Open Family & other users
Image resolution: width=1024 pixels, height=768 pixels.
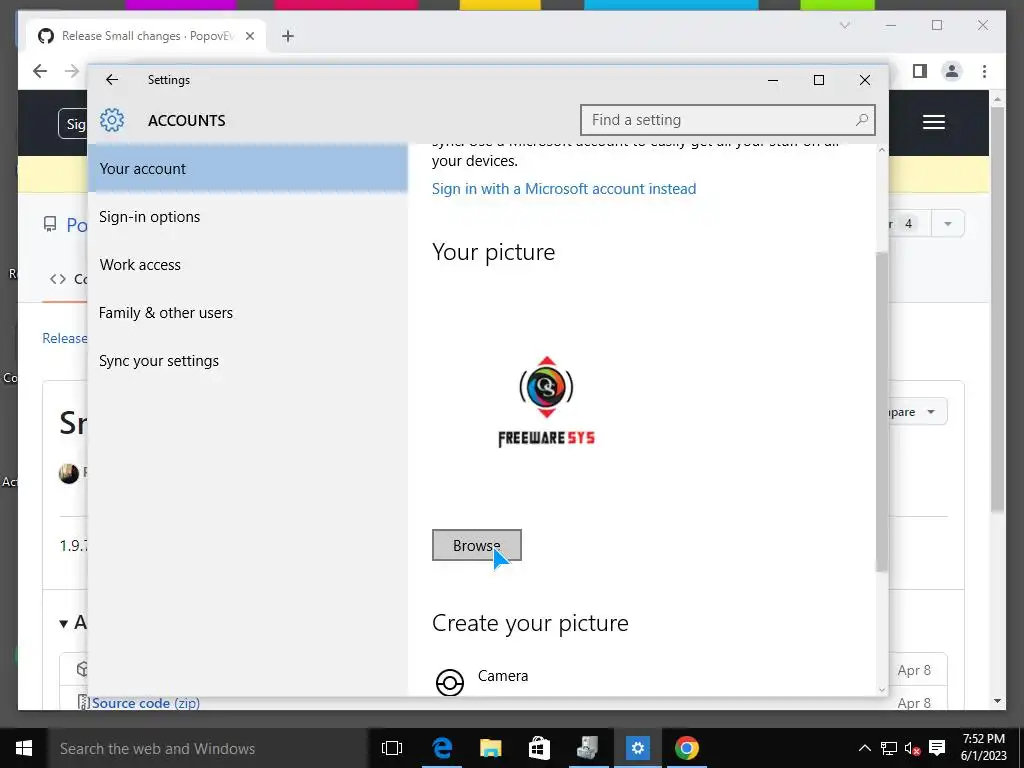pos(248,313)
